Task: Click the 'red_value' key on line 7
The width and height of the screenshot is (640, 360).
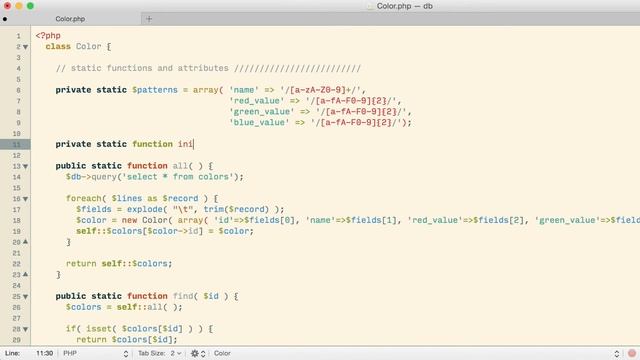Action: pyautogui.click(x=257, y=101)
